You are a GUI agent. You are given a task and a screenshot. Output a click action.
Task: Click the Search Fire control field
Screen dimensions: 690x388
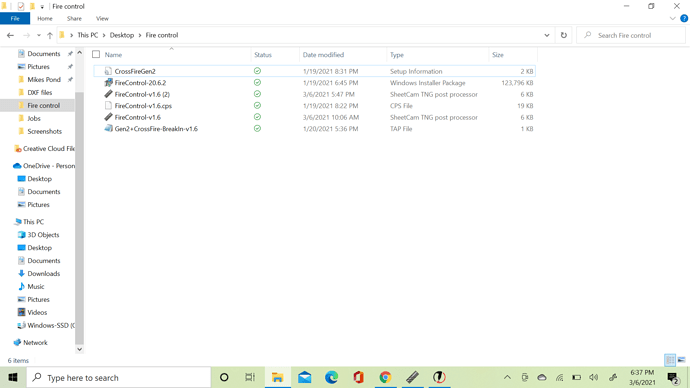click(x=631, y=35)
